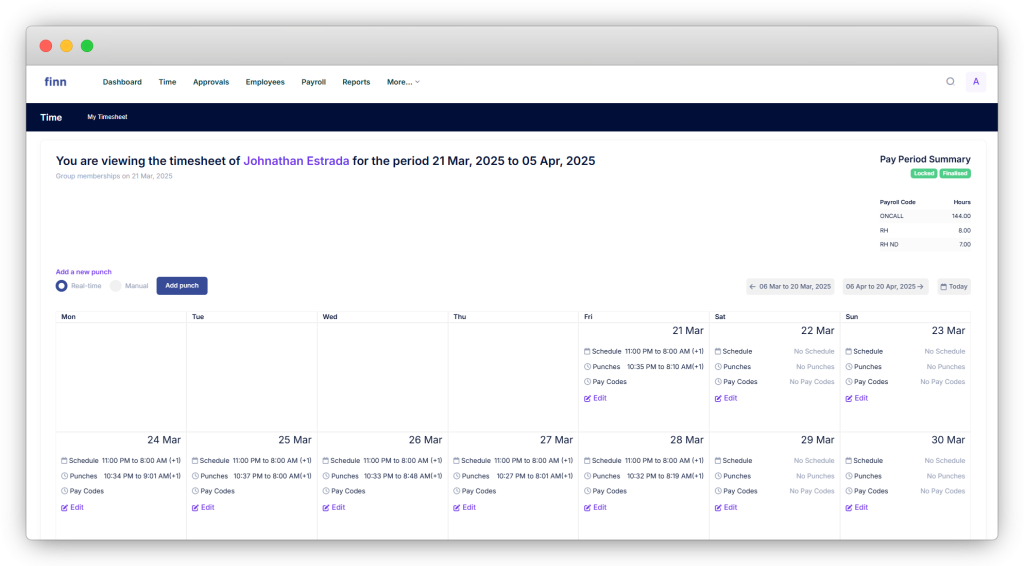Expand the More... navigation dropdown
1024x566 pixels.
(403, 82)
